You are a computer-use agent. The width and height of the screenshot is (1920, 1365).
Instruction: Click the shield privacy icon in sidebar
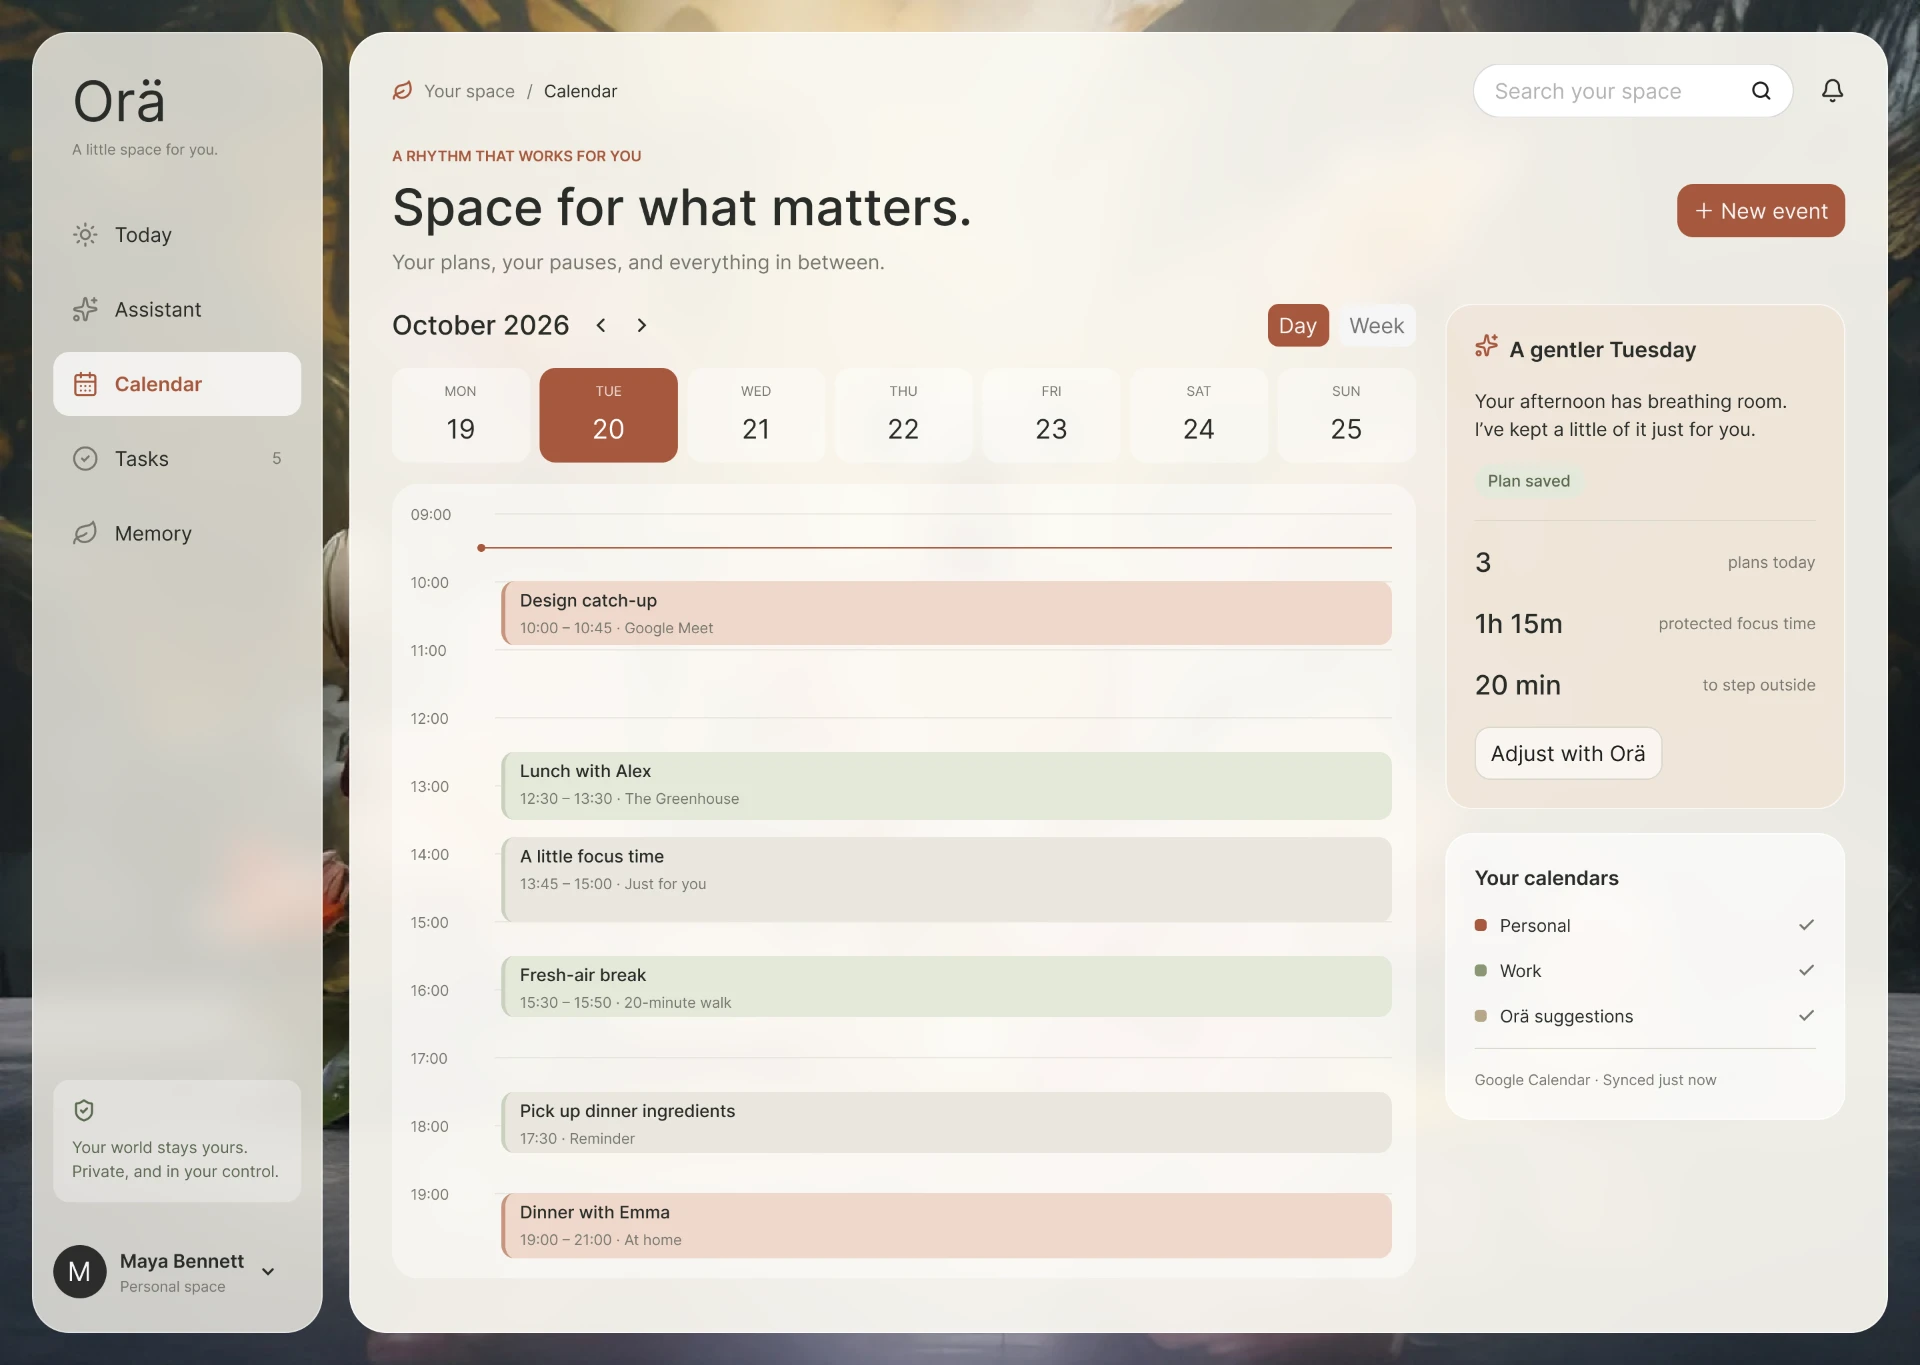[x=84, y=1110]
